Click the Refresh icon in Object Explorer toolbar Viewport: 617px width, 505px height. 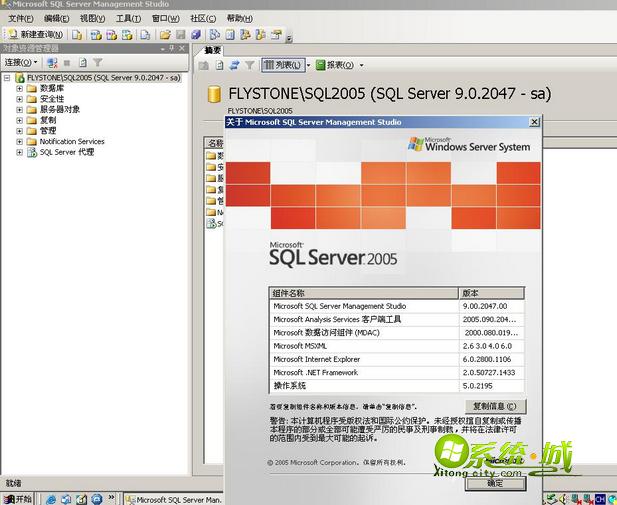pyautogui.click(x=83, y=63)
